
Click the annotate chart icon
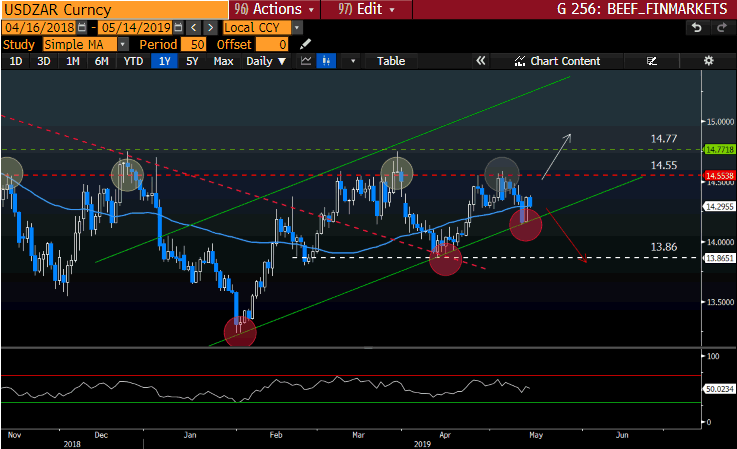652,61
